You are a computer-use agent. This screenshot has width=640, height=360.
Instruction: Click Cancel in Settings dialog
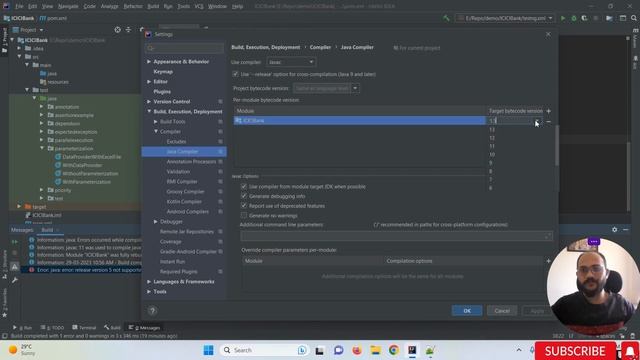[502, 311]
